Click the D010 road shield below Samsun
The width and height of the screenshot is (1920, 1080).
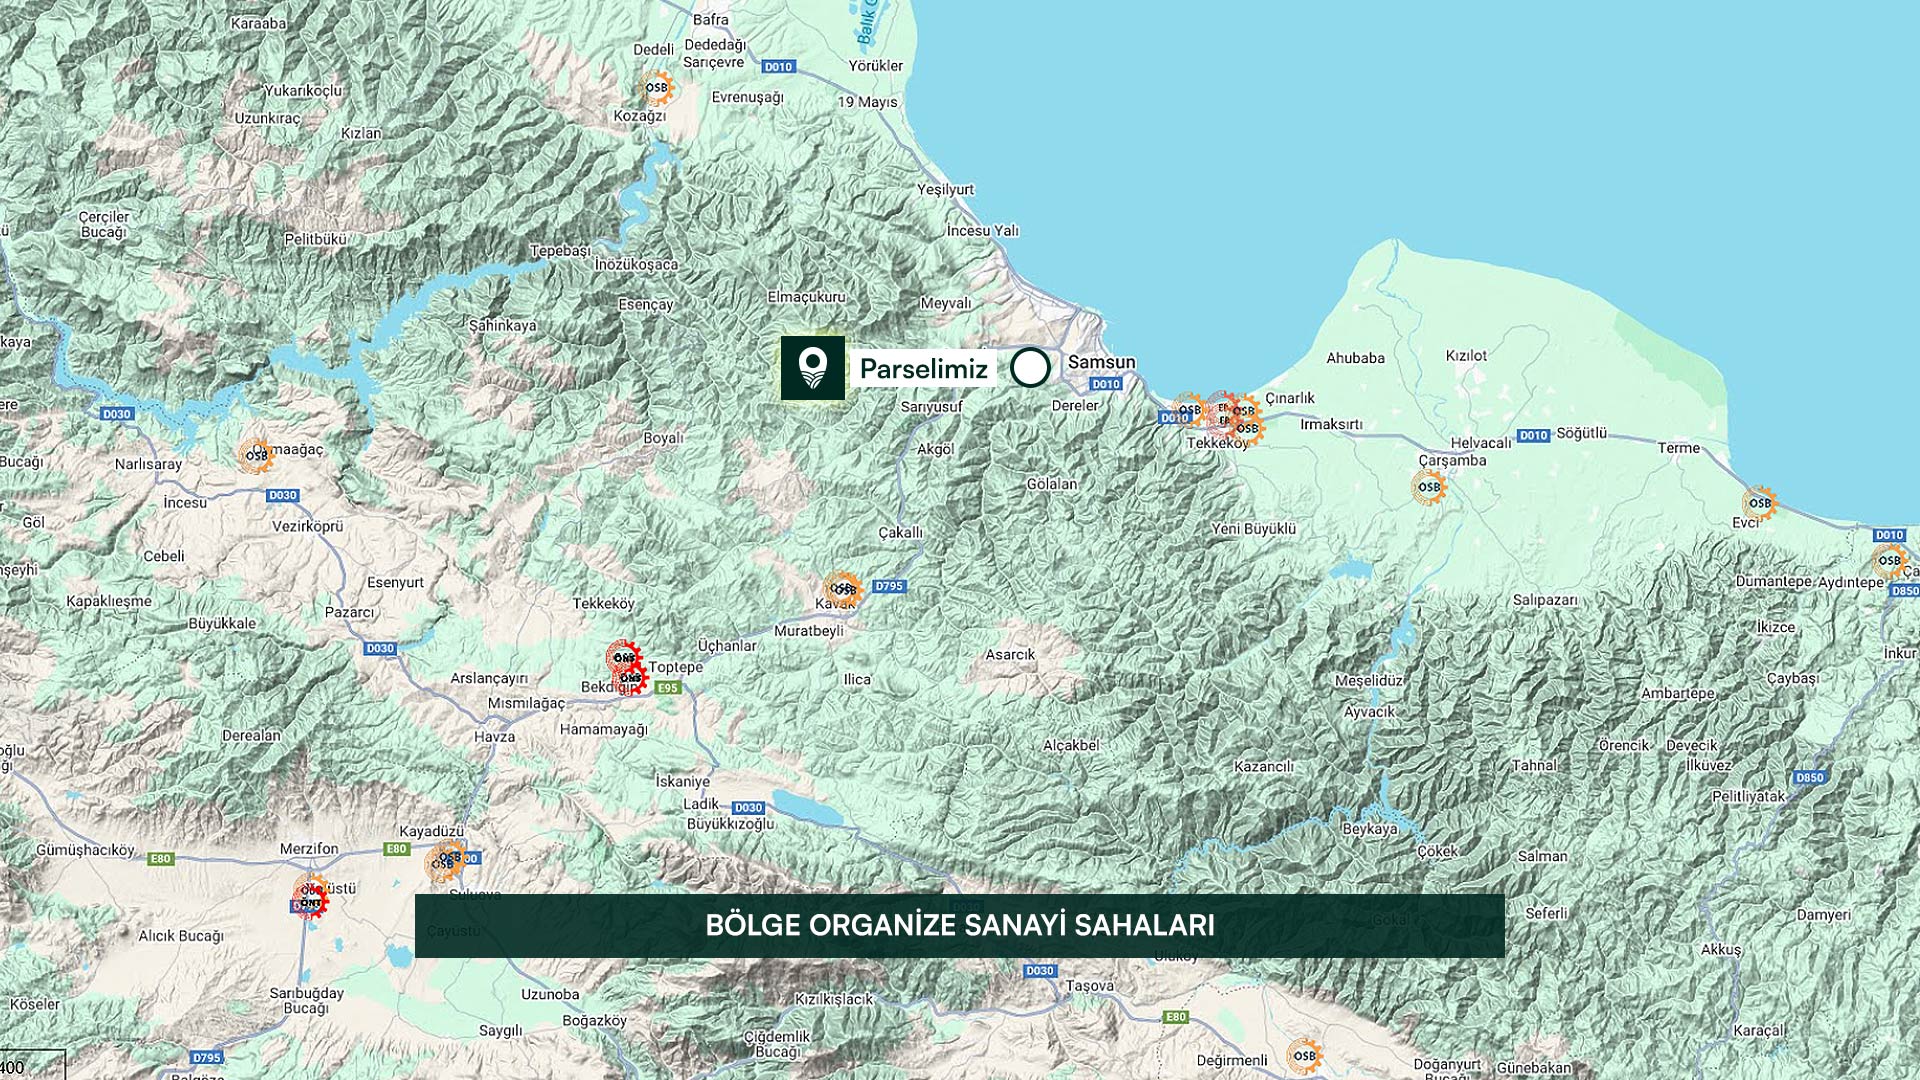point(1106,384)
